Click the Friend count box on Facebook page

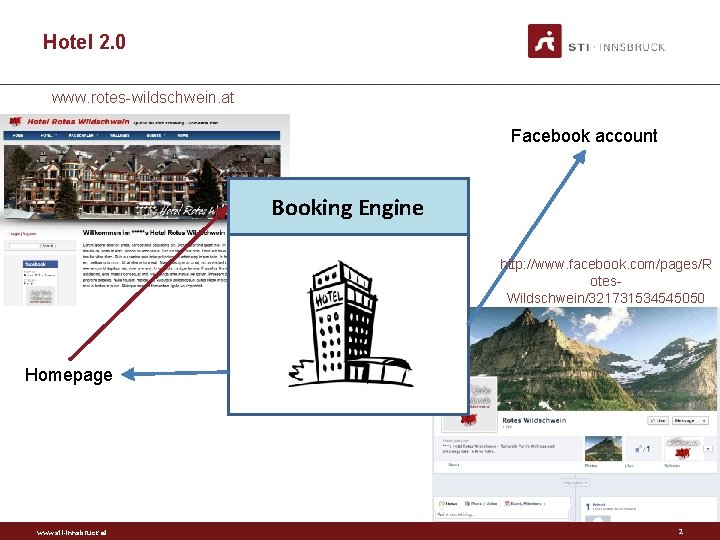click(x=647, y=508)
